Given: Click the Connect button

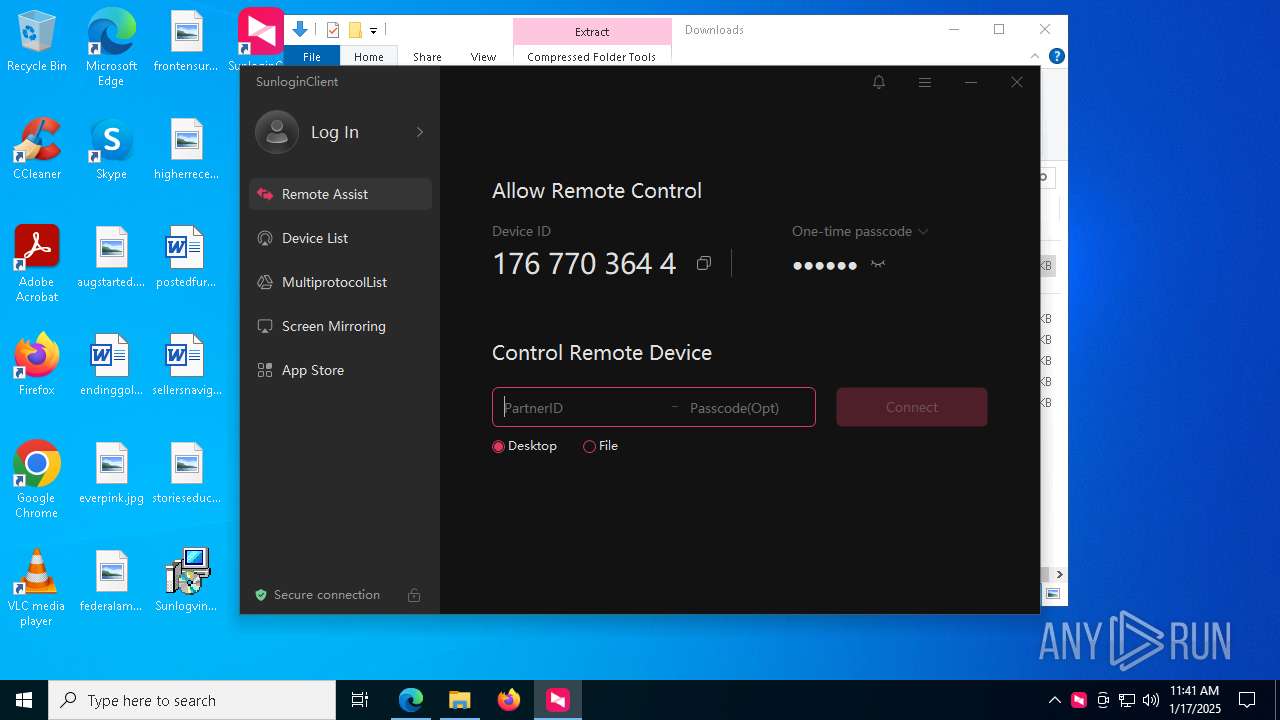Looking at the screenshot, I should [912, 407].
